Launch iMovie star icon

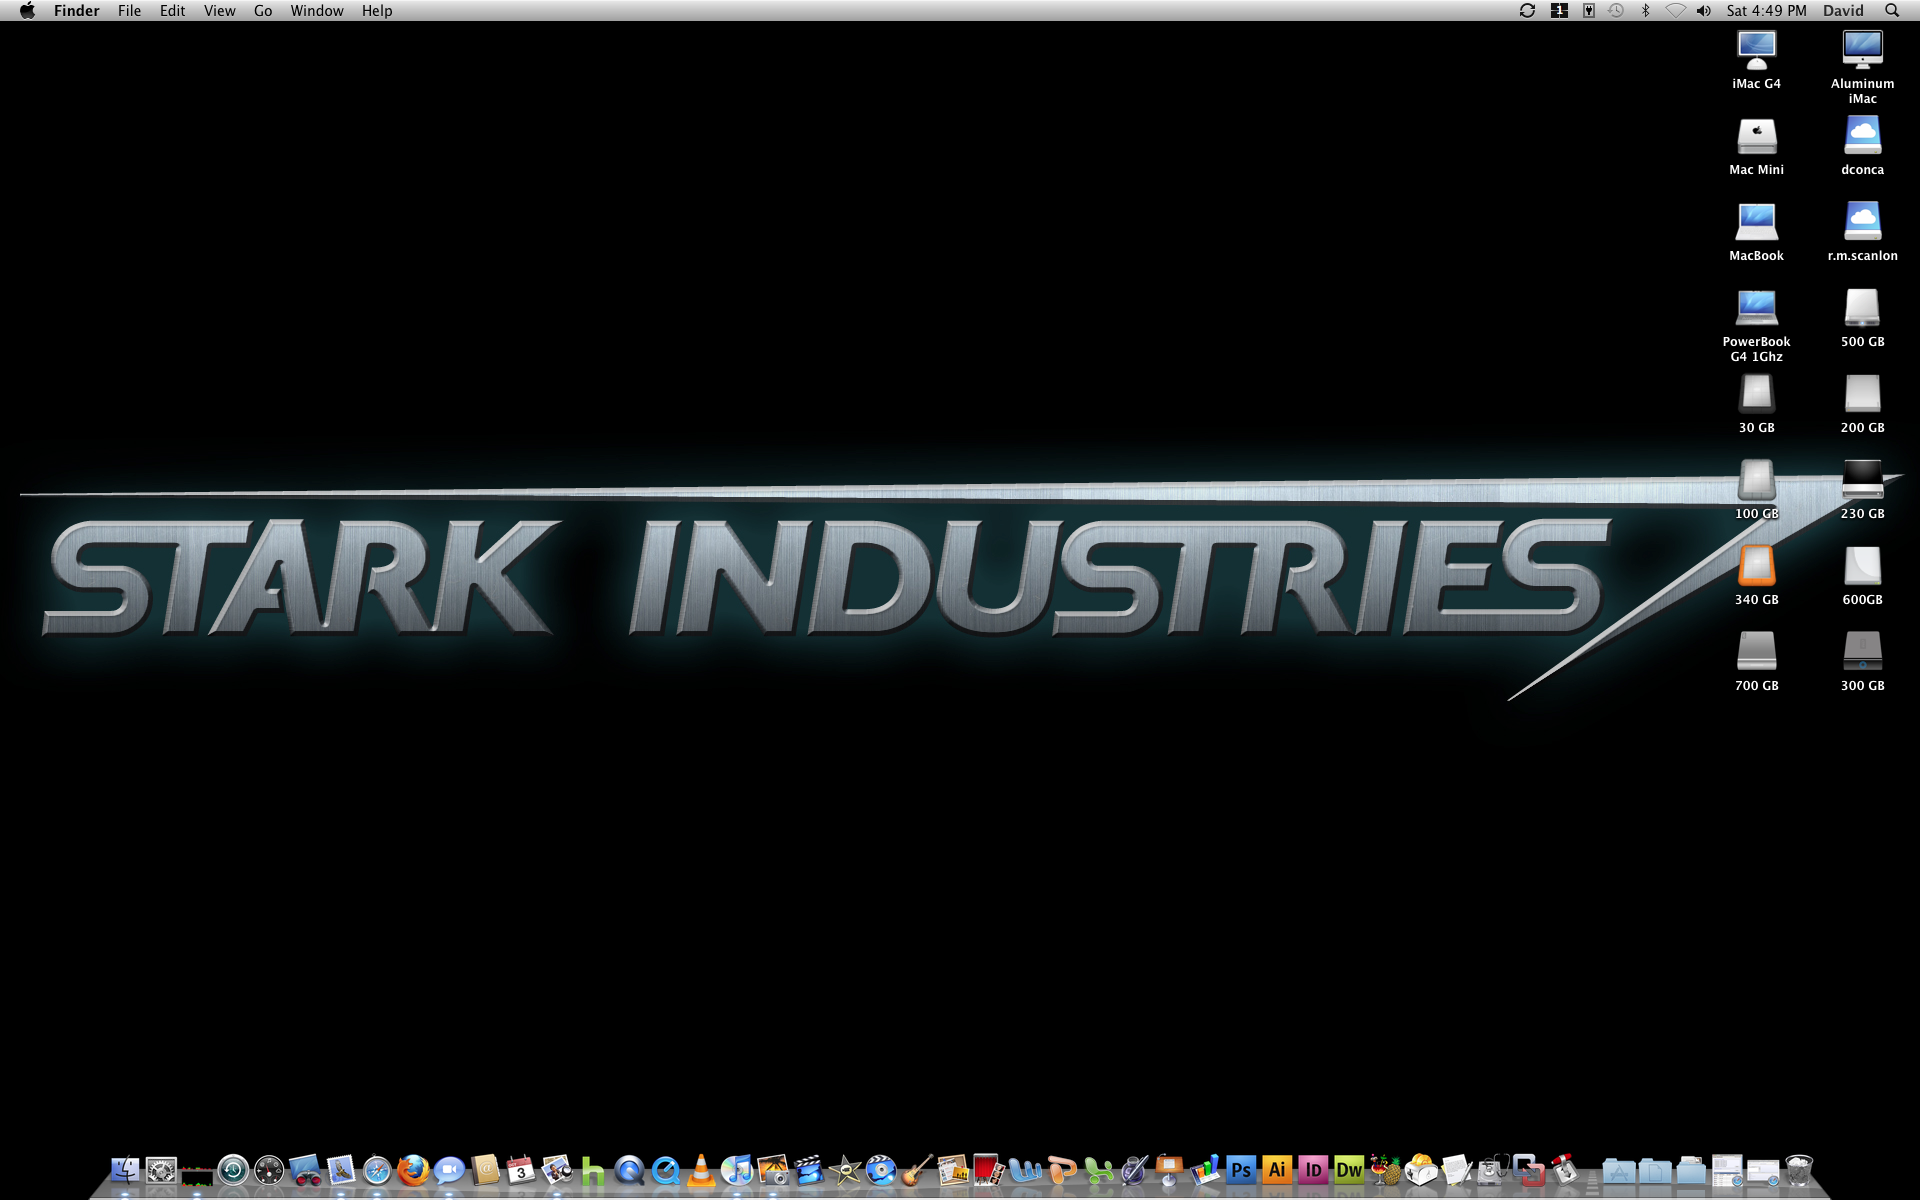click(845, 1169)
